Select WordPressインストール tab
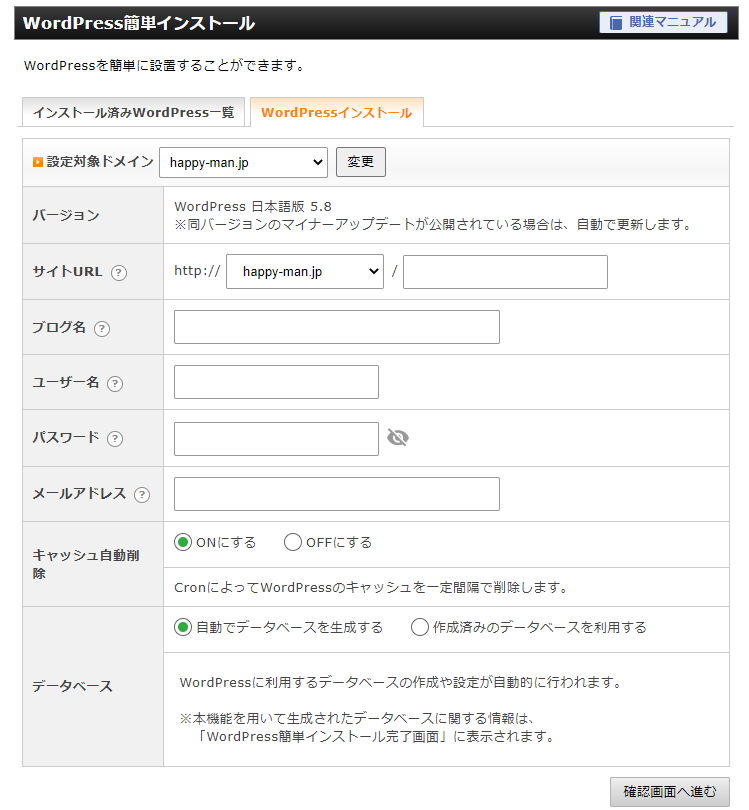The width and height of the screenshot is (749, 810). (x=337, y=112)
